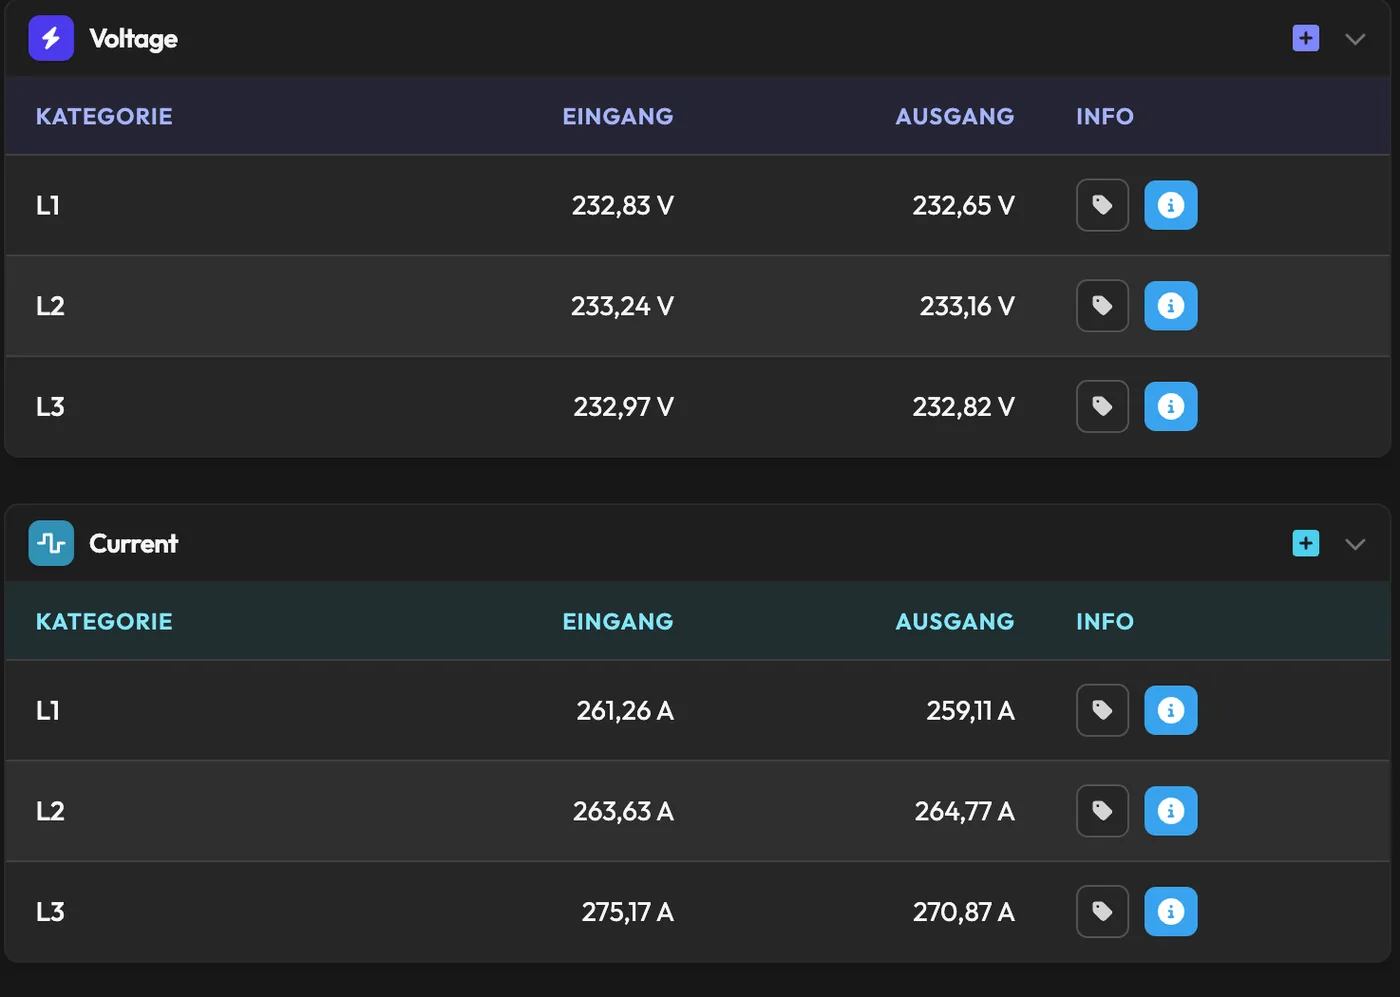Select the 264,77 A output value
The image size is (1400, 997).
point(965,811)
